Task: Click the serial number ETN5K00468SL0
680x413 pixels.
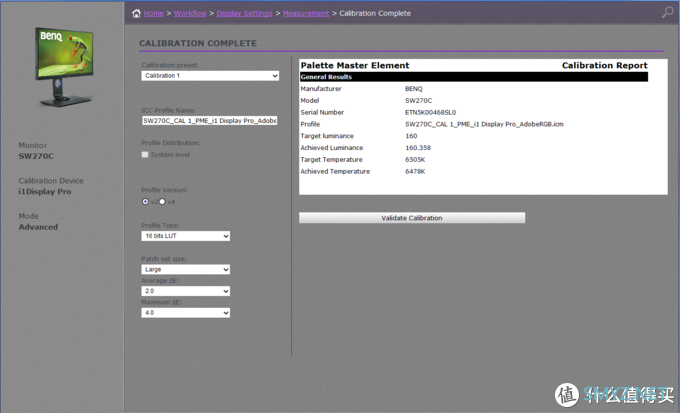Action: (430, 112)
